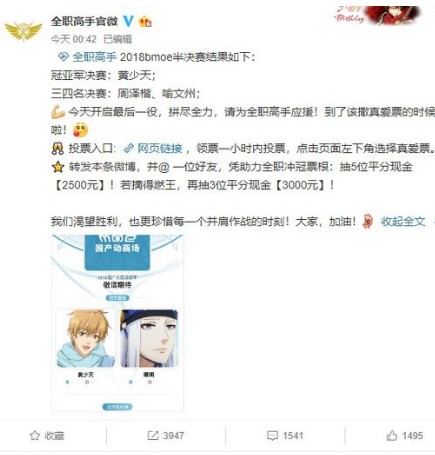Click the blue button at the image bottom
Screen dimensions: 435x455
(117, 407)
